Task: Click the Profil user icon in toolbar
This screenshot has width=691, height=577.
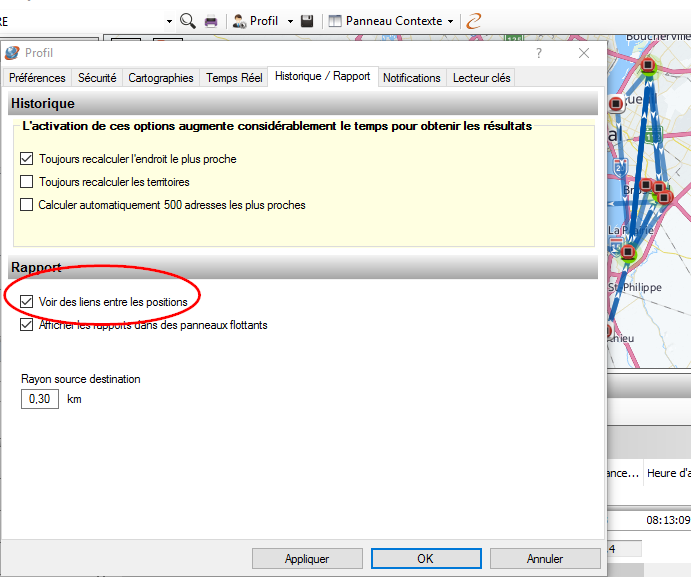Action: pos(240,21)
